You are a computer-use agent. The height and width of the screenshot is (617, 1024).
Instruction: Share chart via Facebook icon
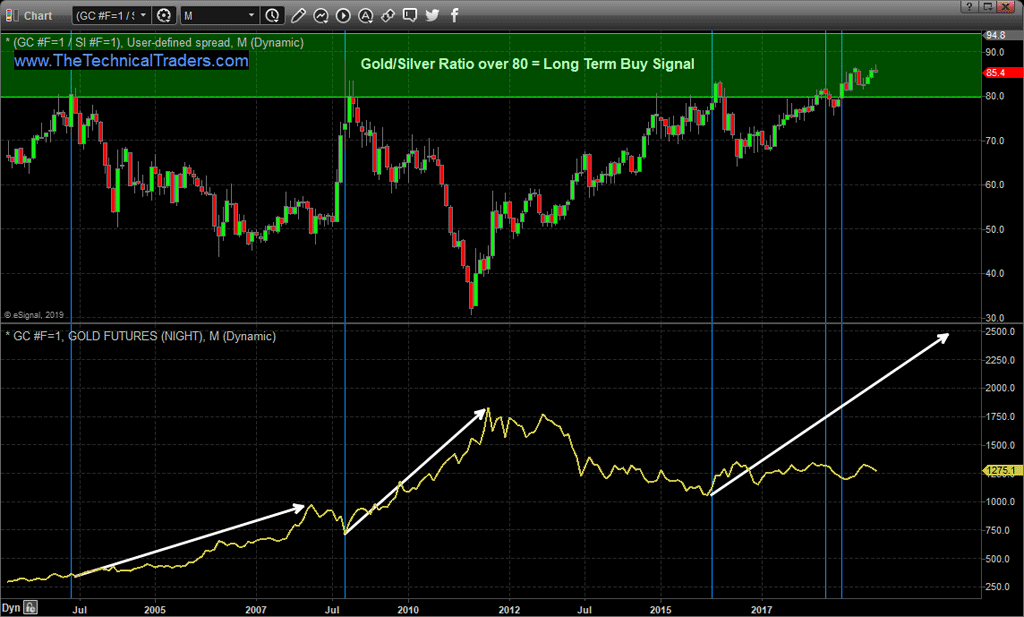click(454, 15)
